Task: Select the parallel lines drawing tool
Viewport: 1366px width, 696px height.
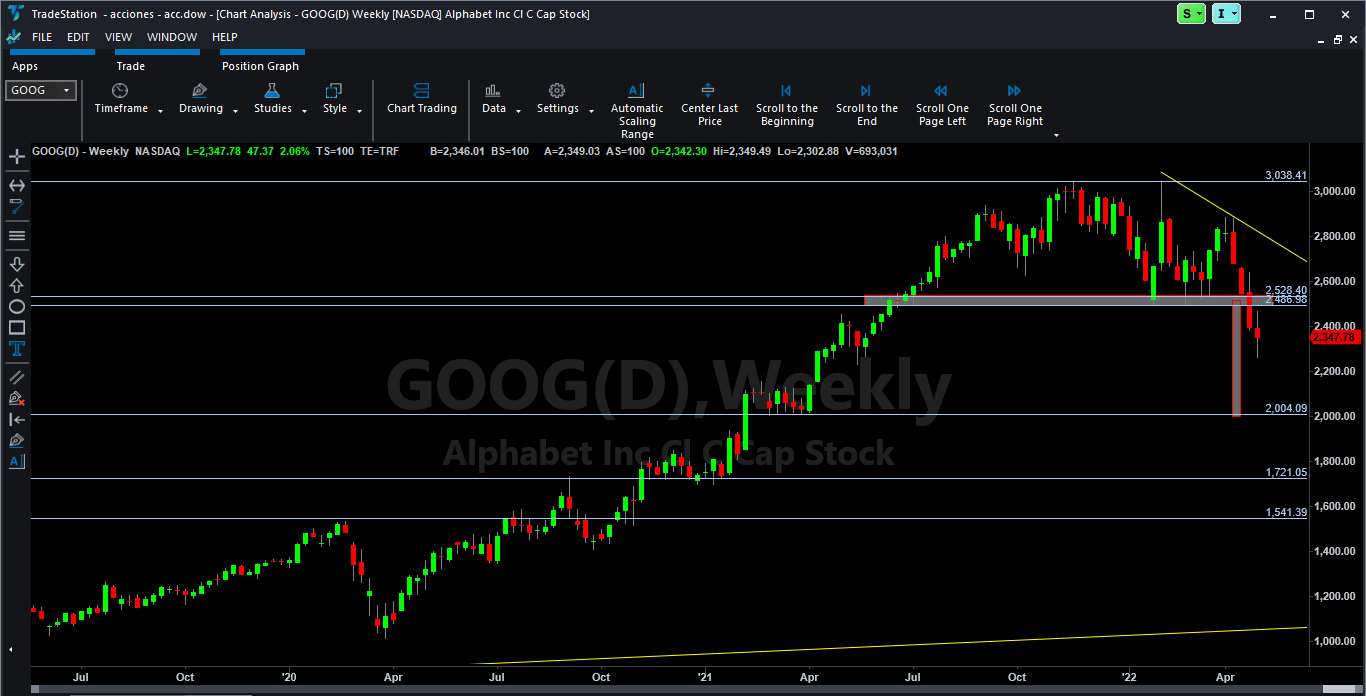Action: pyautogui.click(x=17, y=377)
